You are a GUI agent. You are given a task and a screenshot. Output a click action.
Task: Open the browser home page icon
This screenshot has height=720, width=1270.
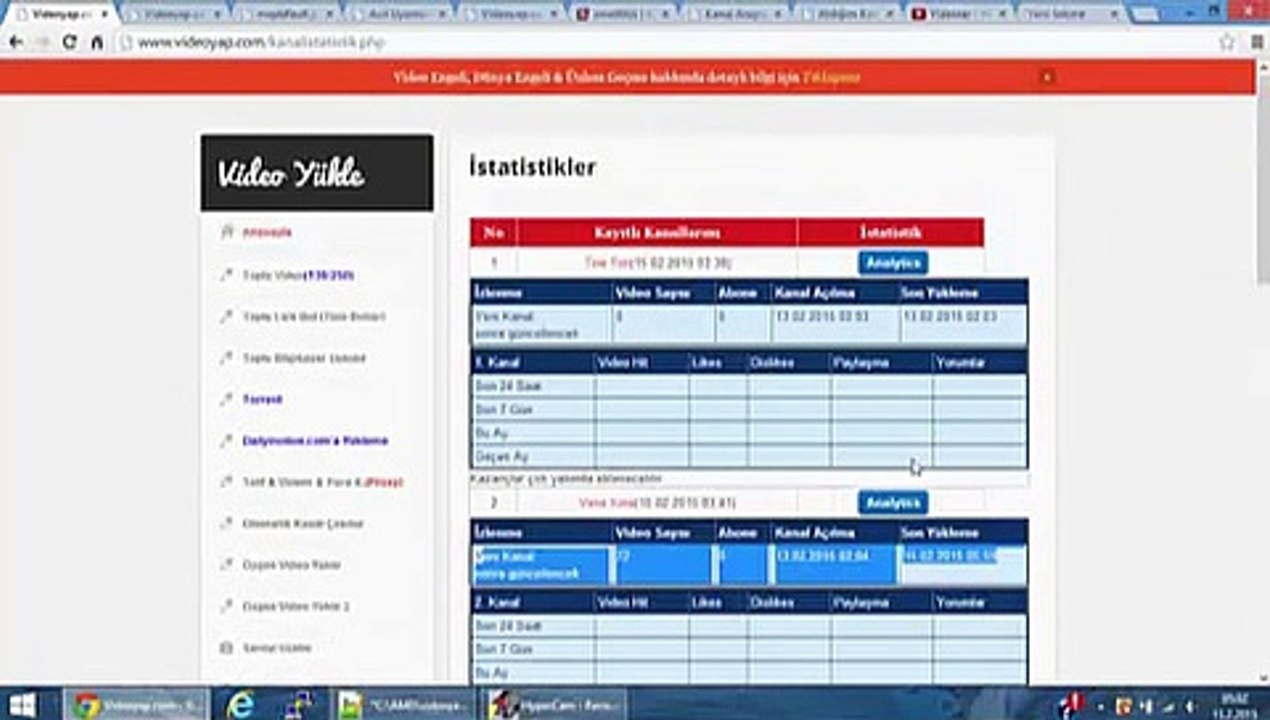[x=97, y=43]
